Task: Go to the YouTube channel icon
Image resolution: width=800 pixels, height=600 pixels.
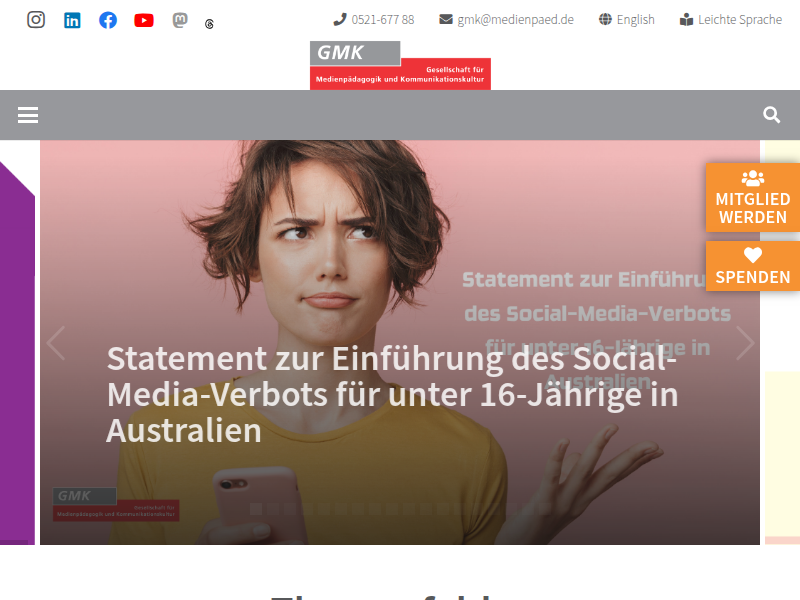Action: coord(144,20)
